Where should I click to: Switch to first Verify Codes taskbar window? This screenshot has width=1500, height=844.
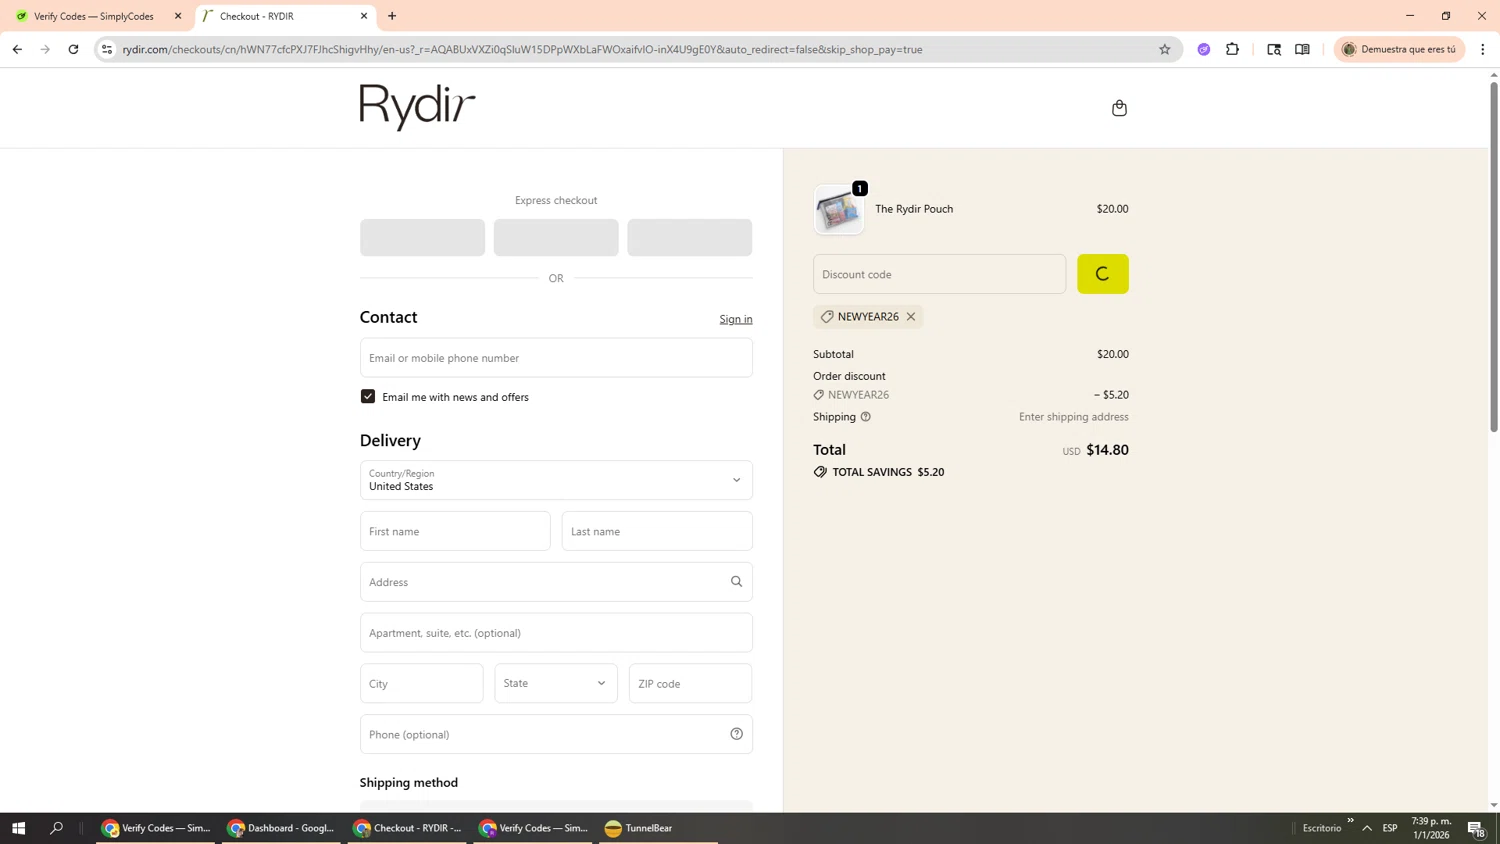(155, 828)
